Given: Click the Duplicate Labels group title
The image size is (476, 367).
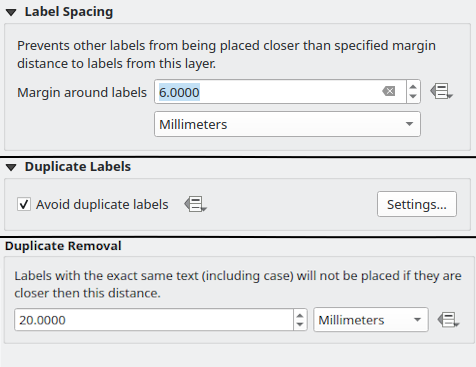Looking at the screenshot, I should click(x=78, y=167).
